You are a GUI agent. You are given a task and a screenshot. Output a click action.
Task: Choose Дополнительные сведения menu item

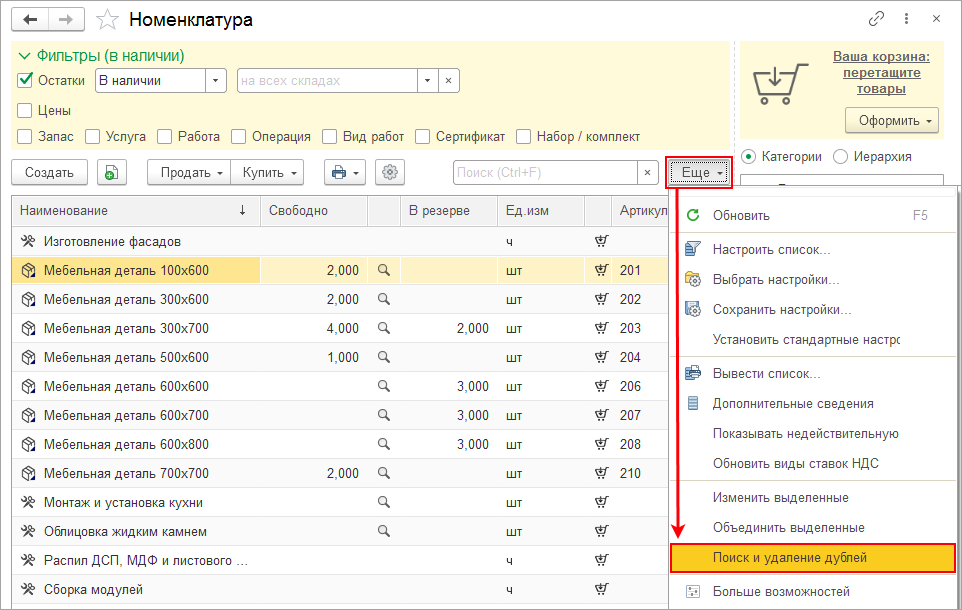814,404
